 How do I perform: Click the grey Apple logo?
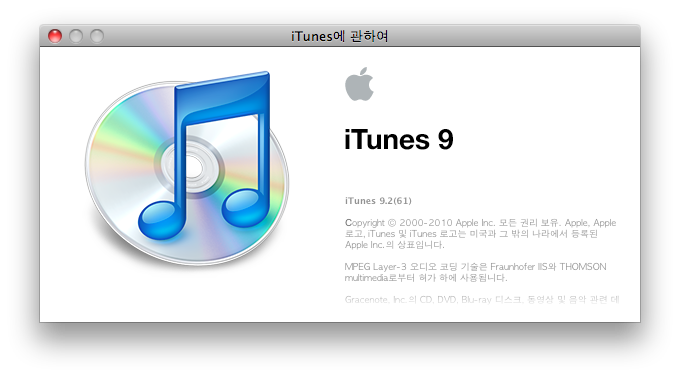point(359,84)
